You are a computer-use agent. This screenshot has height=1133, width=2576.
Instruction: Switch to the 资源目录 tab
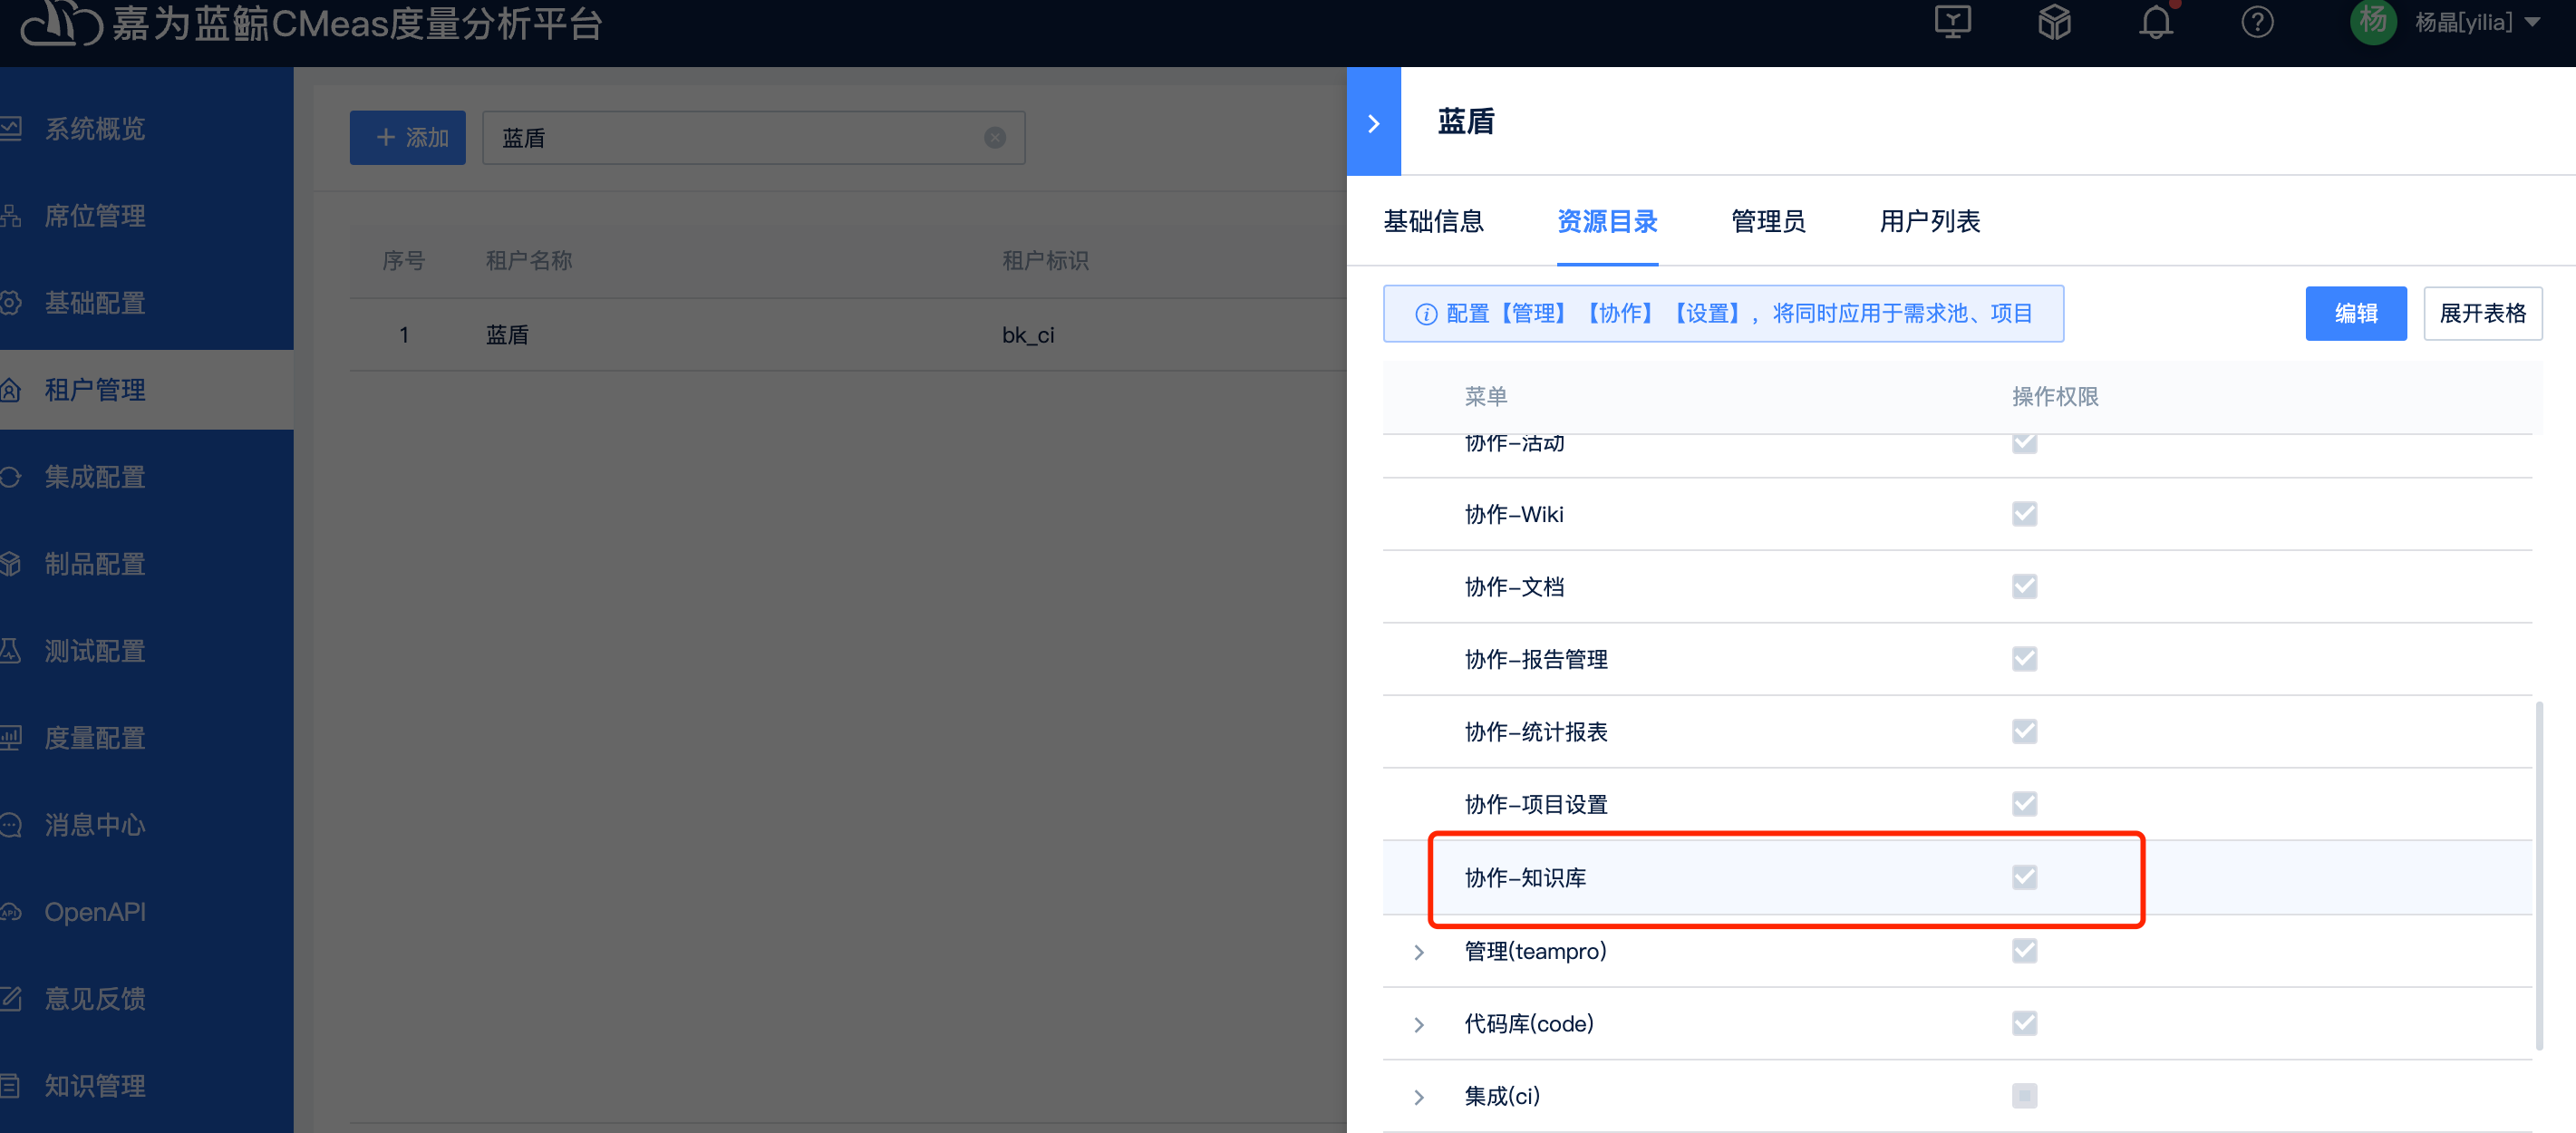click(1607, 221)
